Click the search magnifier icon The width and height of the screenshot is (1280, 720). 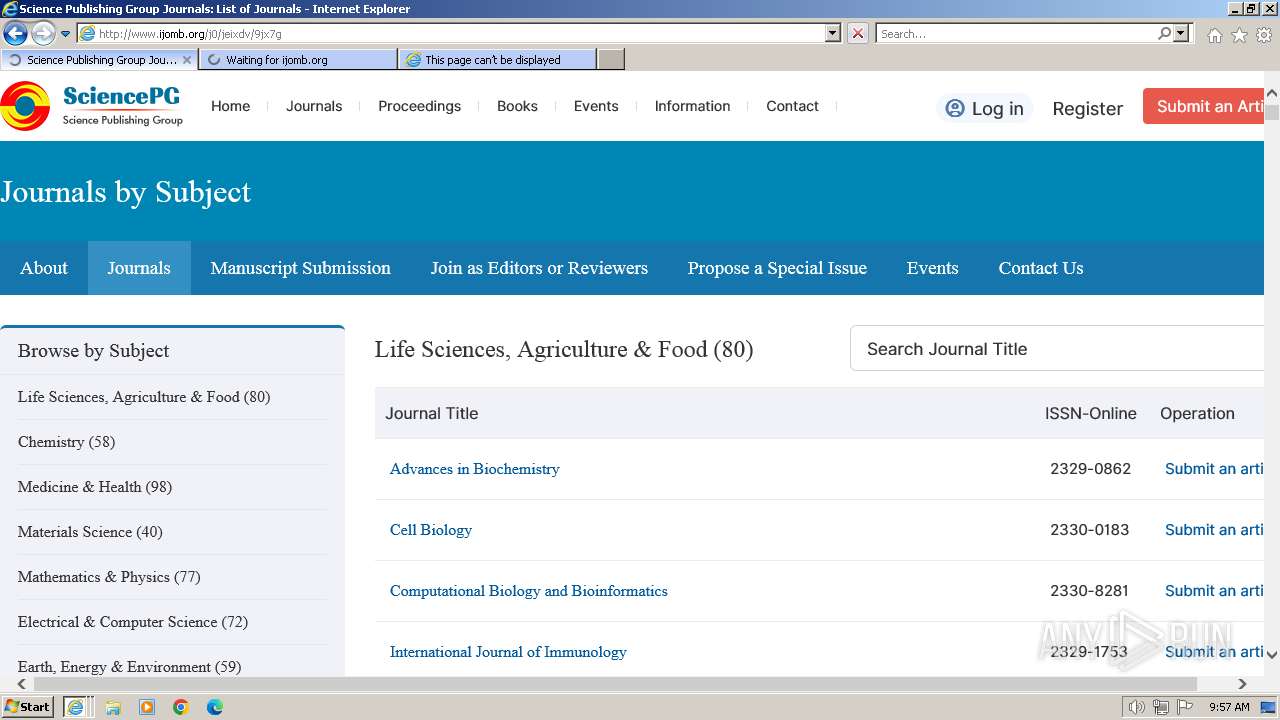[x=1164, y=33]
